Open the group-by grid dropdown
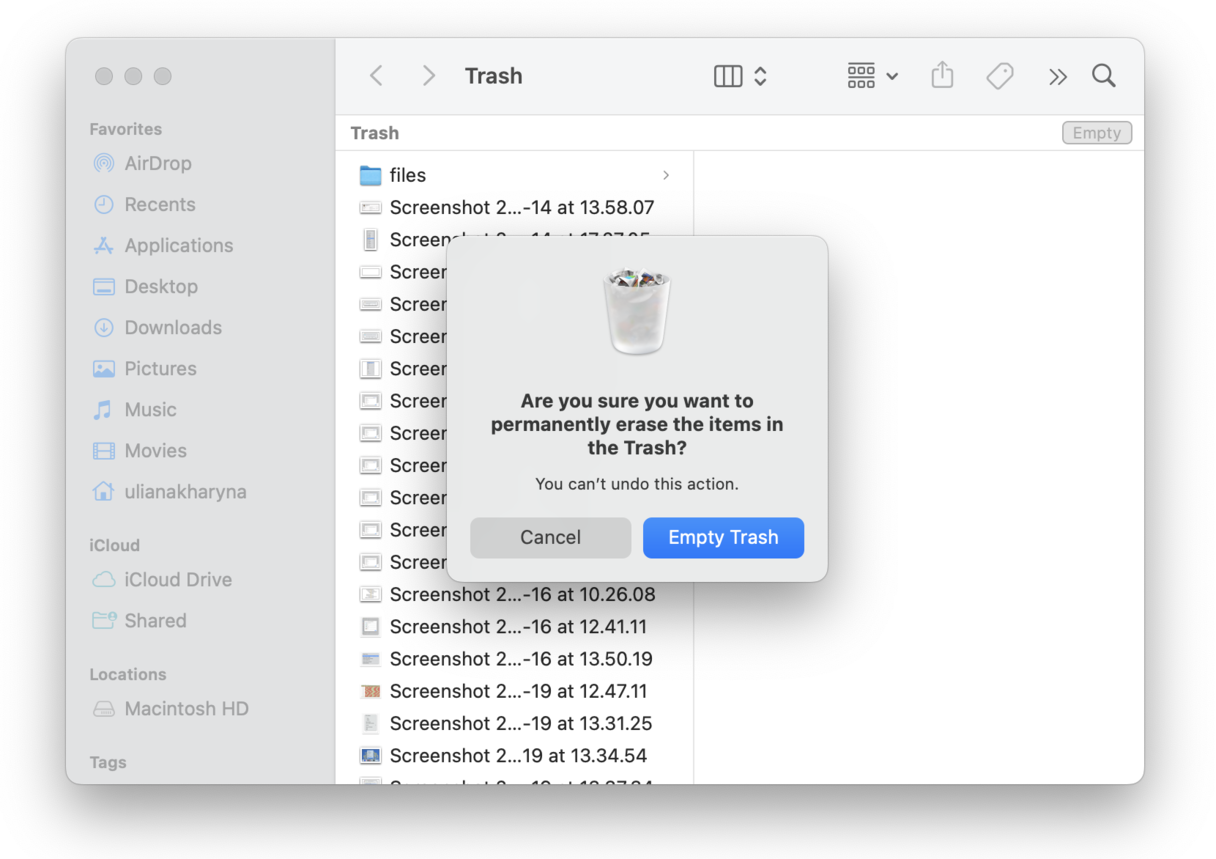This screenshot has width=1216, height=859. tap(872, 76)
